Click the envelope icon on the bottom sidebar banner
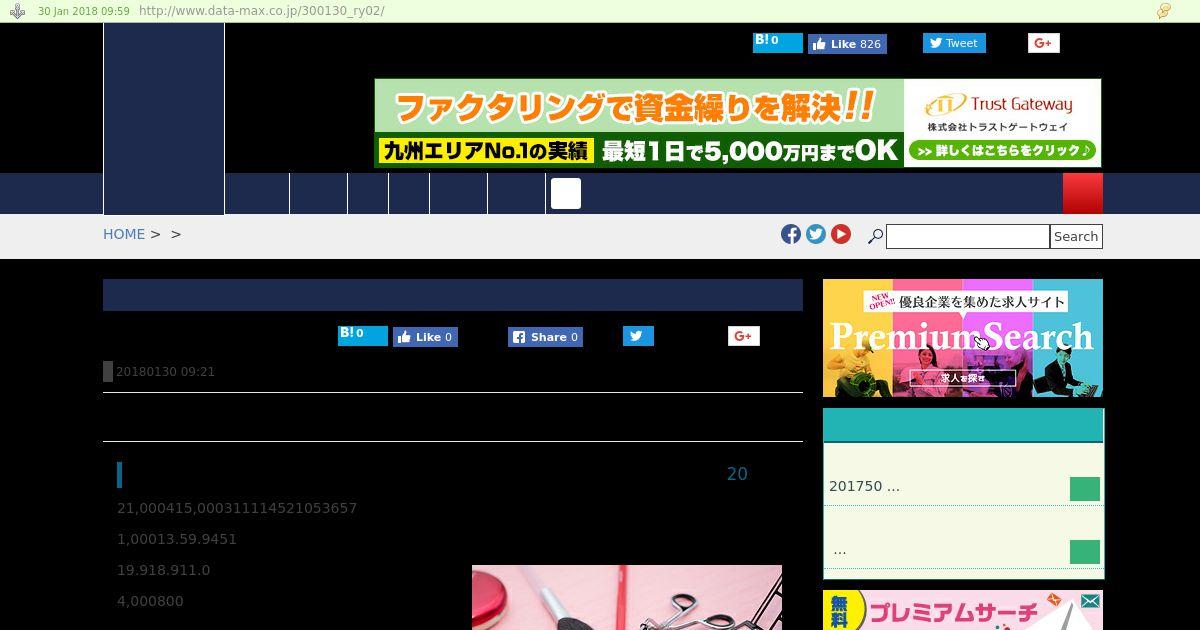1200x630 pixels. coord(1090,601)
